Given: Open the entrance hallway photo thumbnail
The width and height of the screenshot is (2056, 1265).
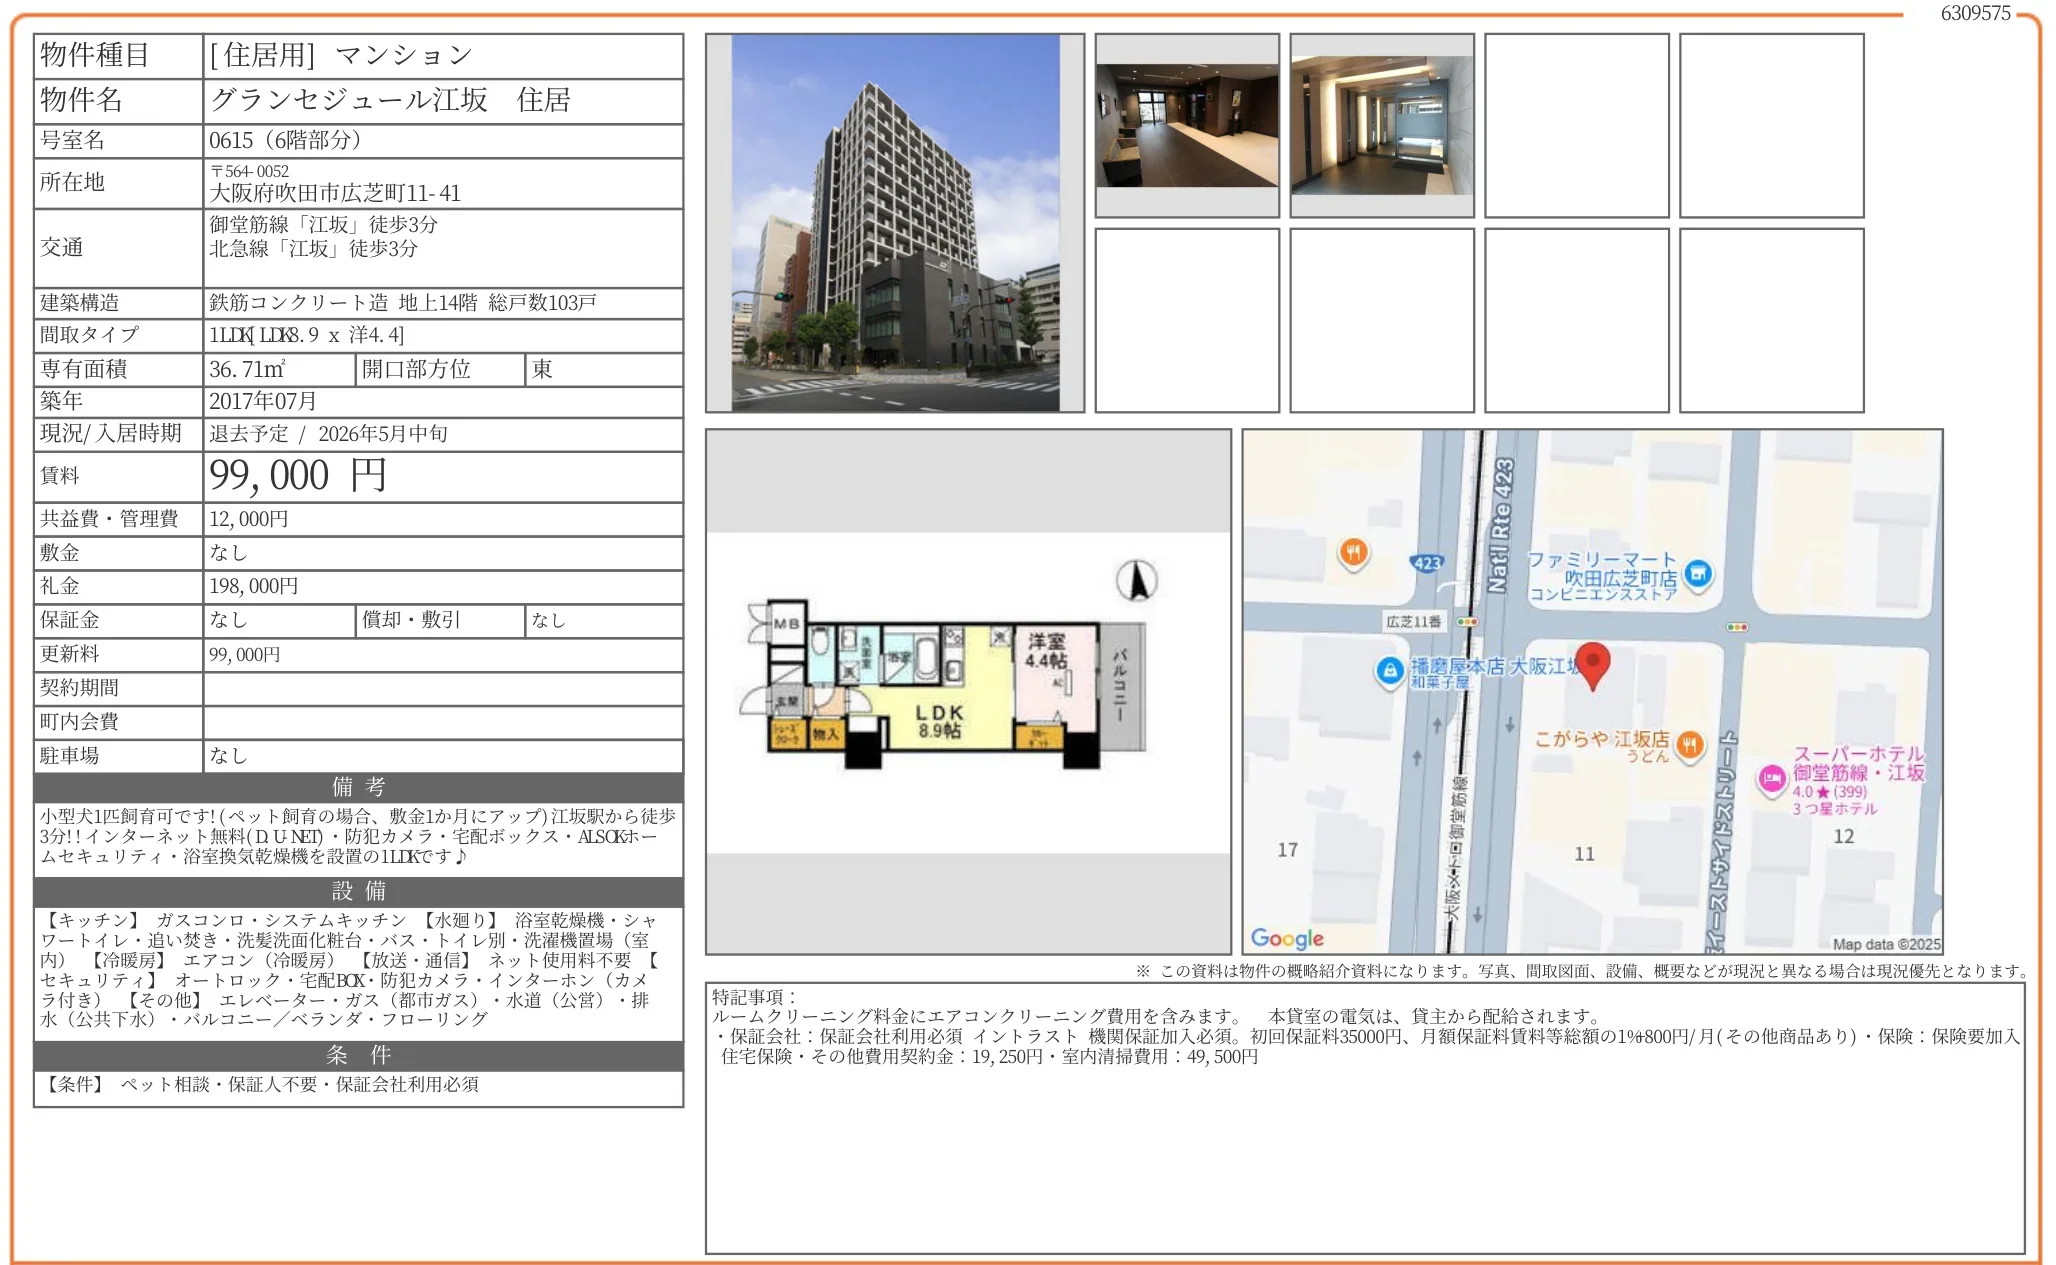Looking at the screenshot, I should click(x=1381, y=126).
